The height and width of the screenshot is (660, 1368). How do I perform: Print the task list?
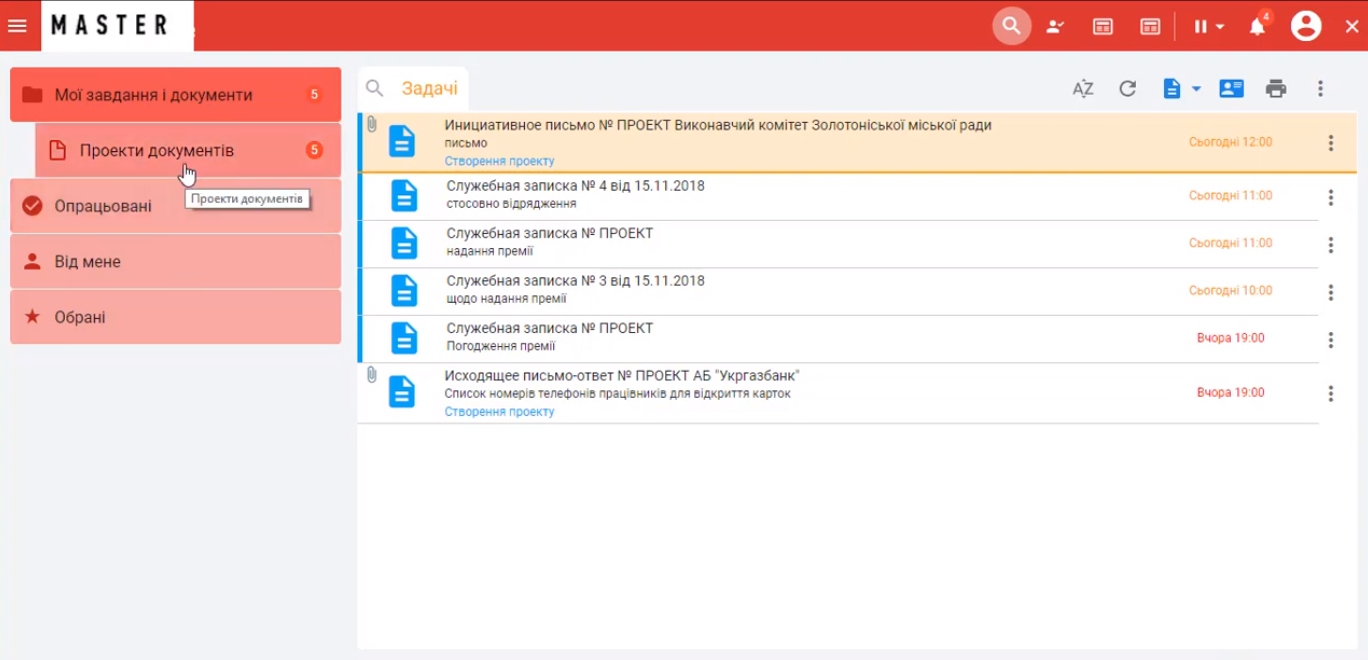pos(1276,88)
